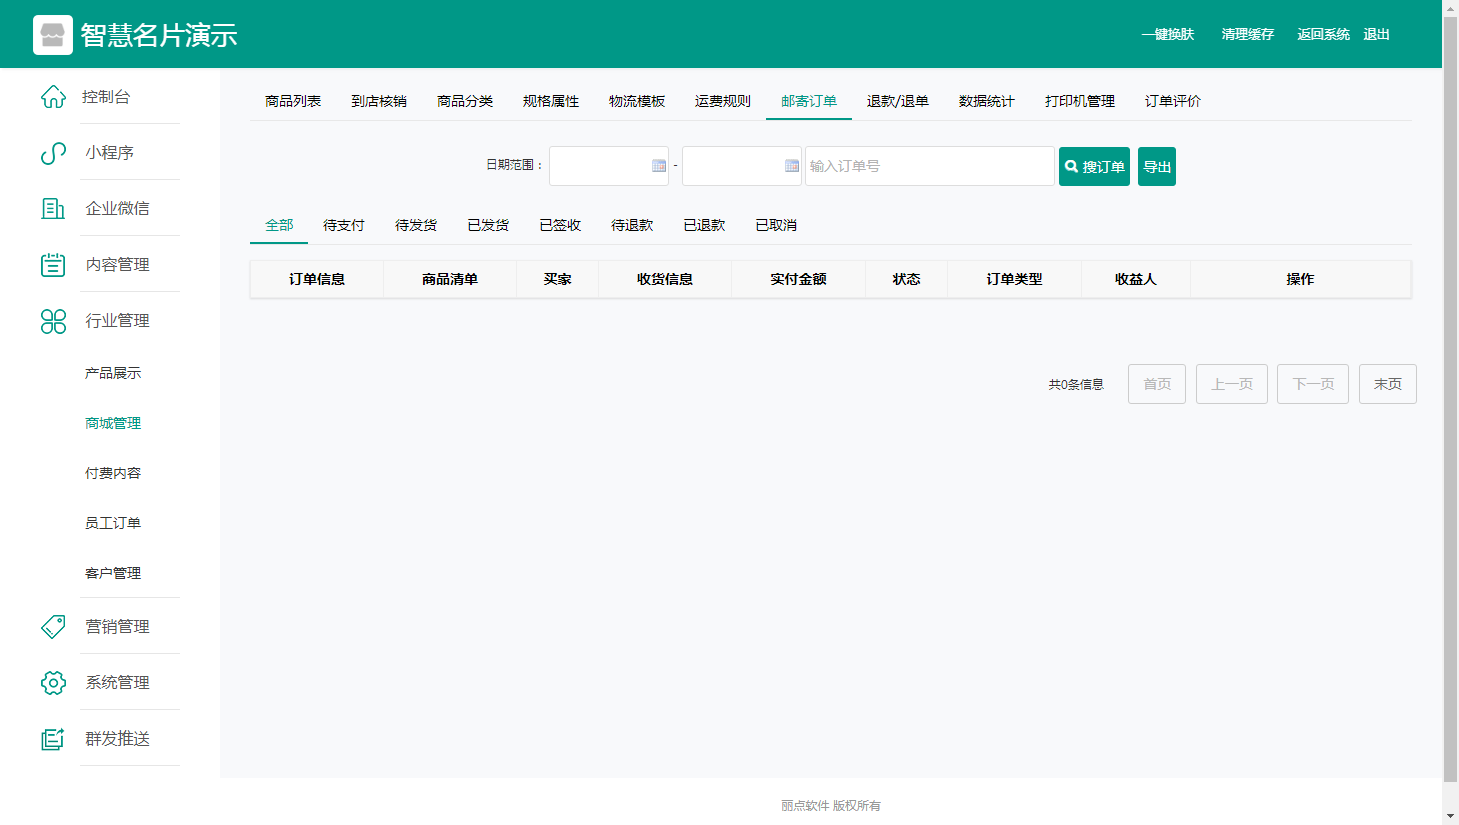Viewport: 1459px width, 825px height.
Task: Open the start date calendar icon
Action: pyautogui.click(x=659, y=166)
